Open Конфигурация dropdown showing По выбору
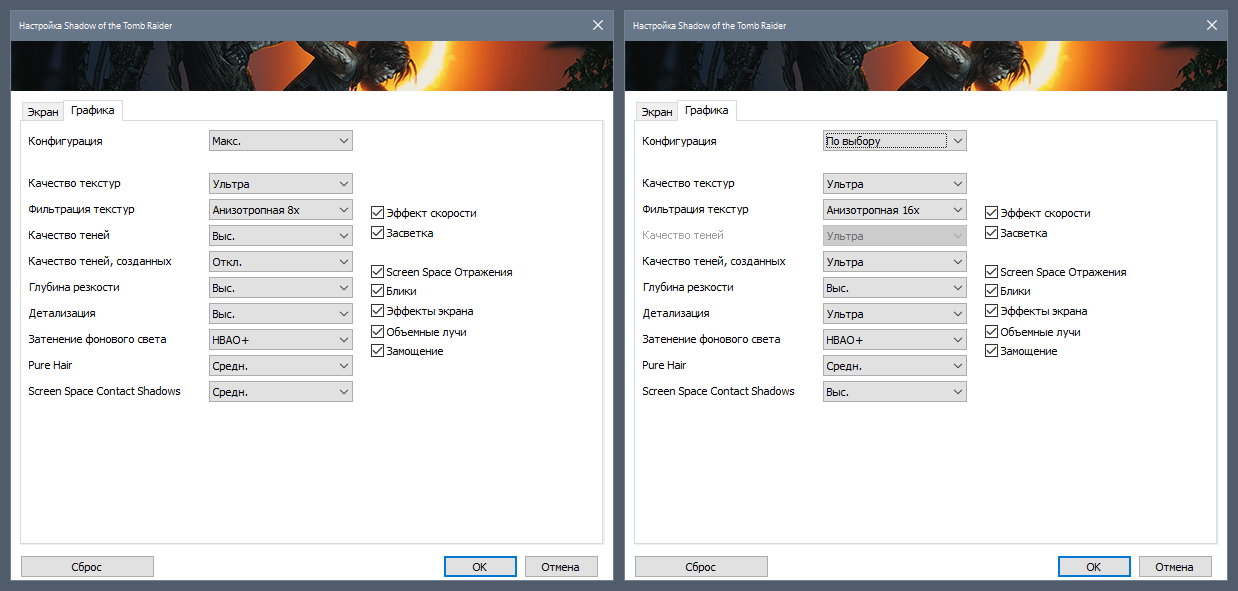The image size is (1238, 591). (x=895, y=141)
